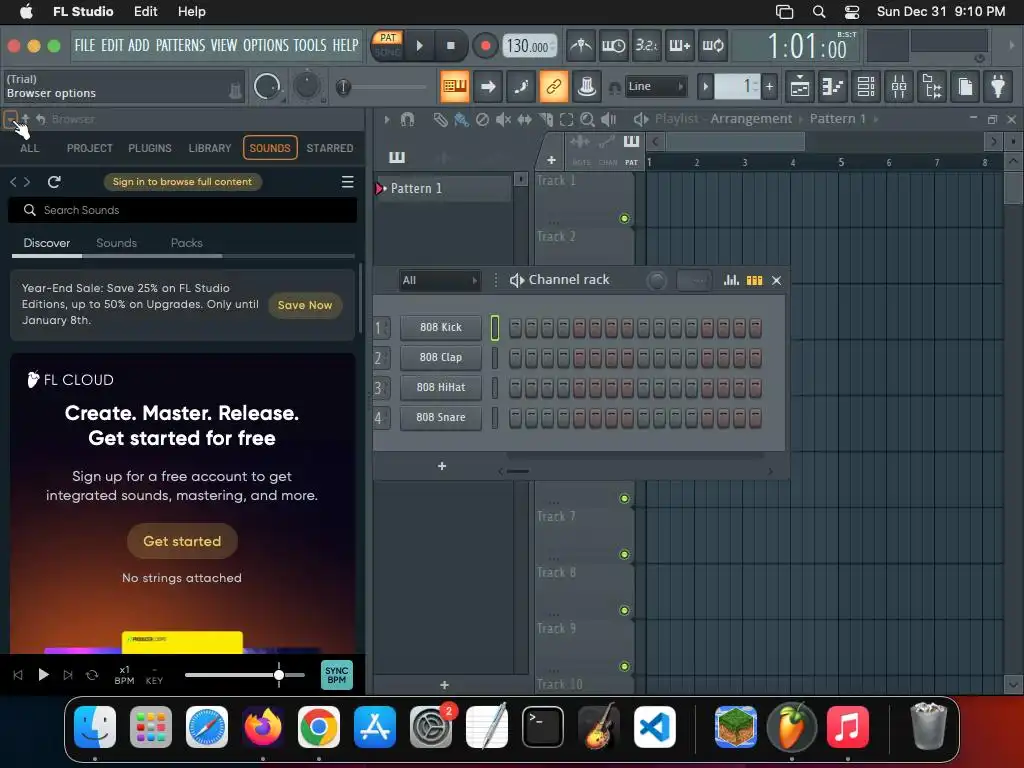The width and height of the screenshot is (1024, 768).
Task: Add a new pattern with plus button
Action: click(769, 86)
